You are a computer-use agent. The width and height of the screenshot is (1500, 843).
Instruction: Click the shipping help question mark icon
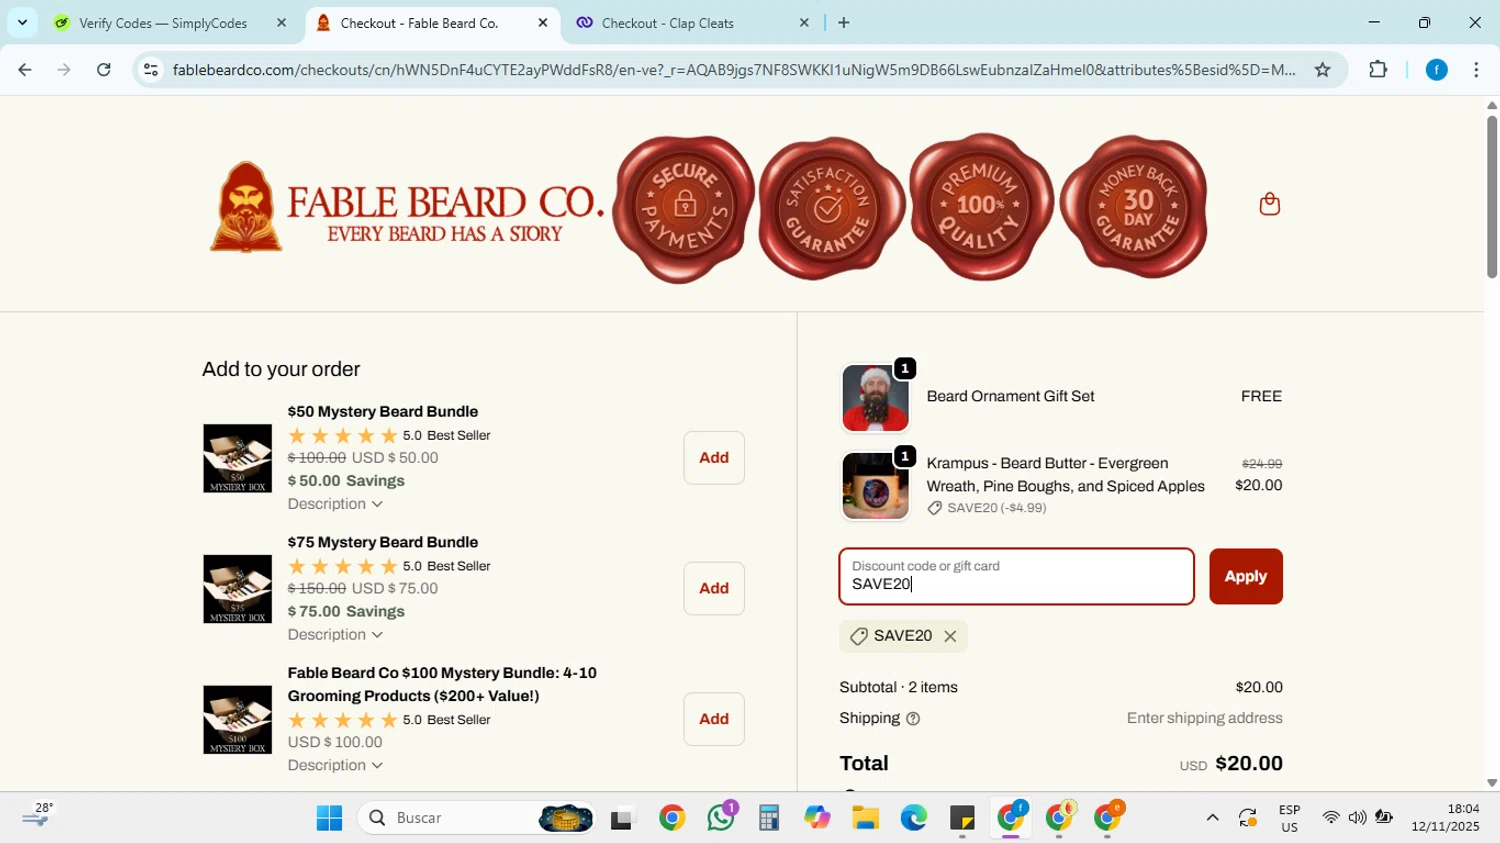[x=912, y=719]
